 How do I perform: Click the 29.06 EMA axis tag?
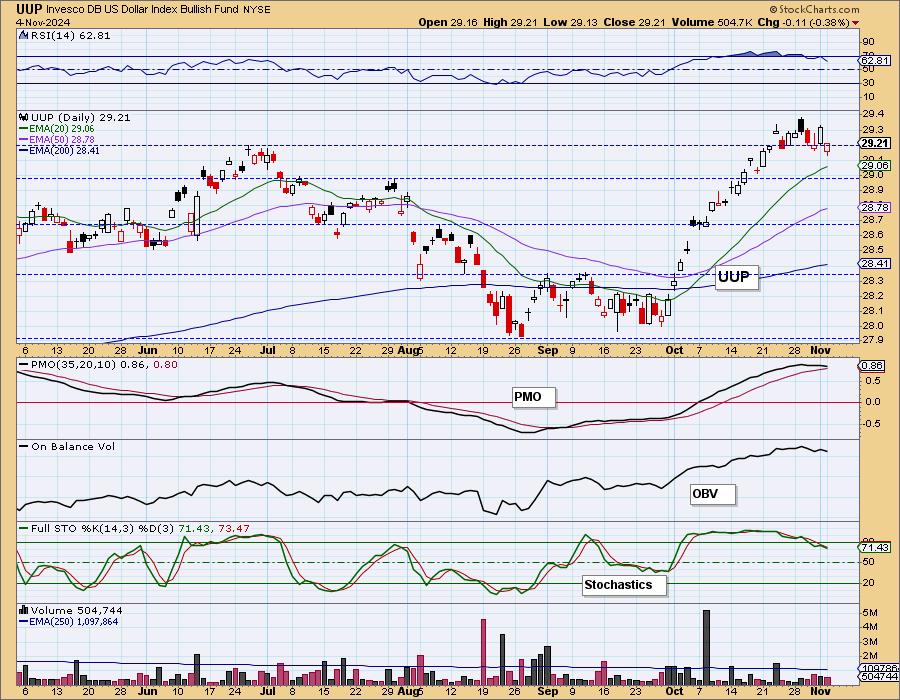pos(876,165)
